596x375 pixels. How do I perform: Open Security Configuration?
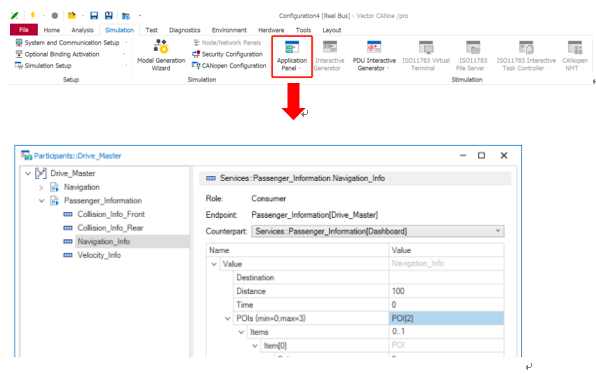[x=227, y=54]
